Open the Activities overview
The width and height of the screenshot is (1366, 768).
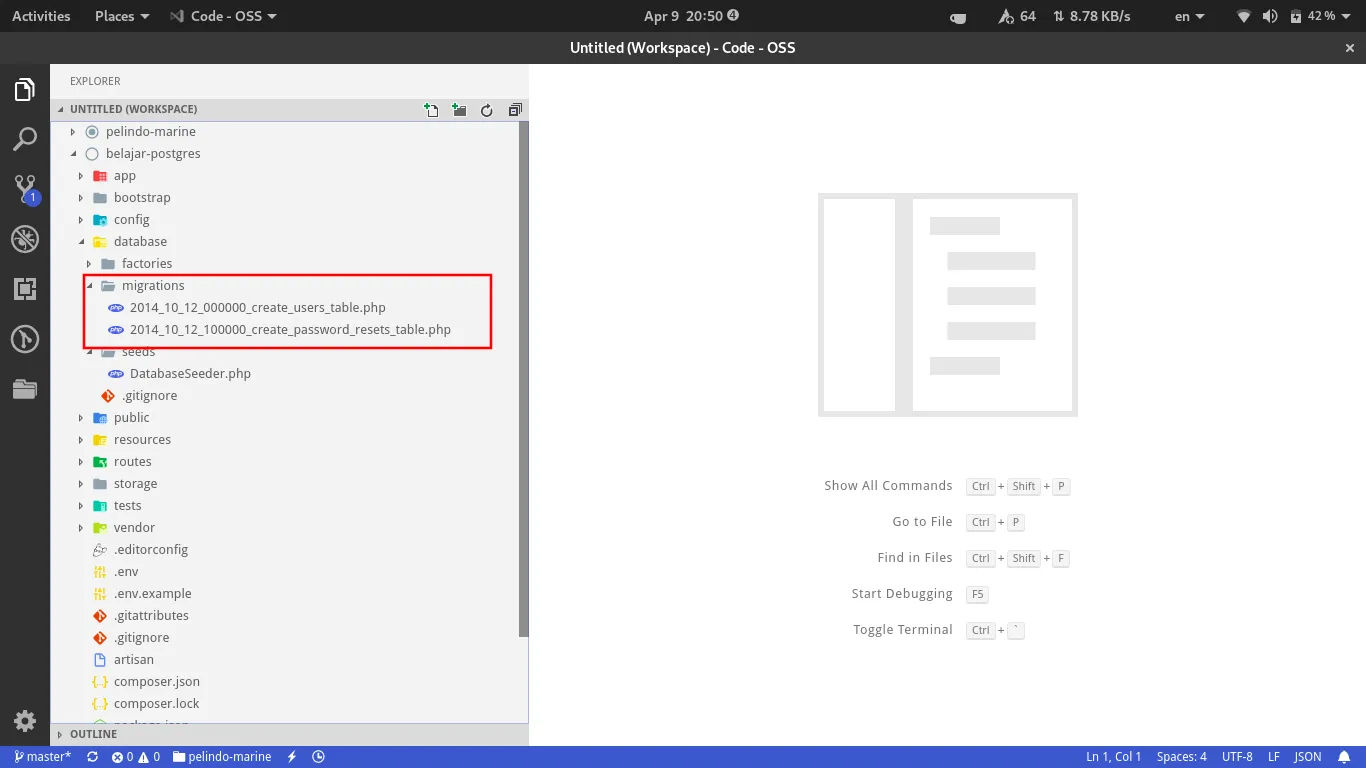coord(41,16)
